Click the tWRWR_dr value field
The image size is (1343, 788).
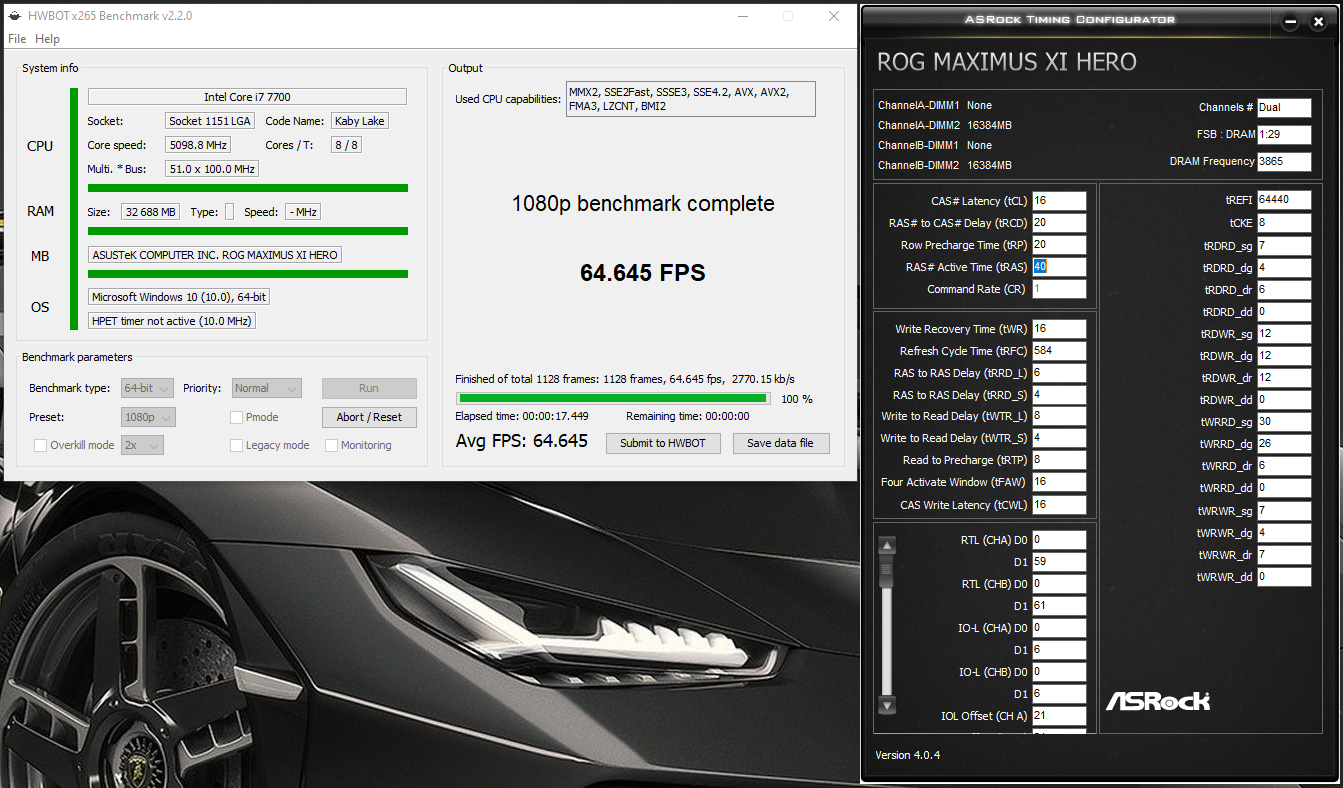[x=1284, y=555]
